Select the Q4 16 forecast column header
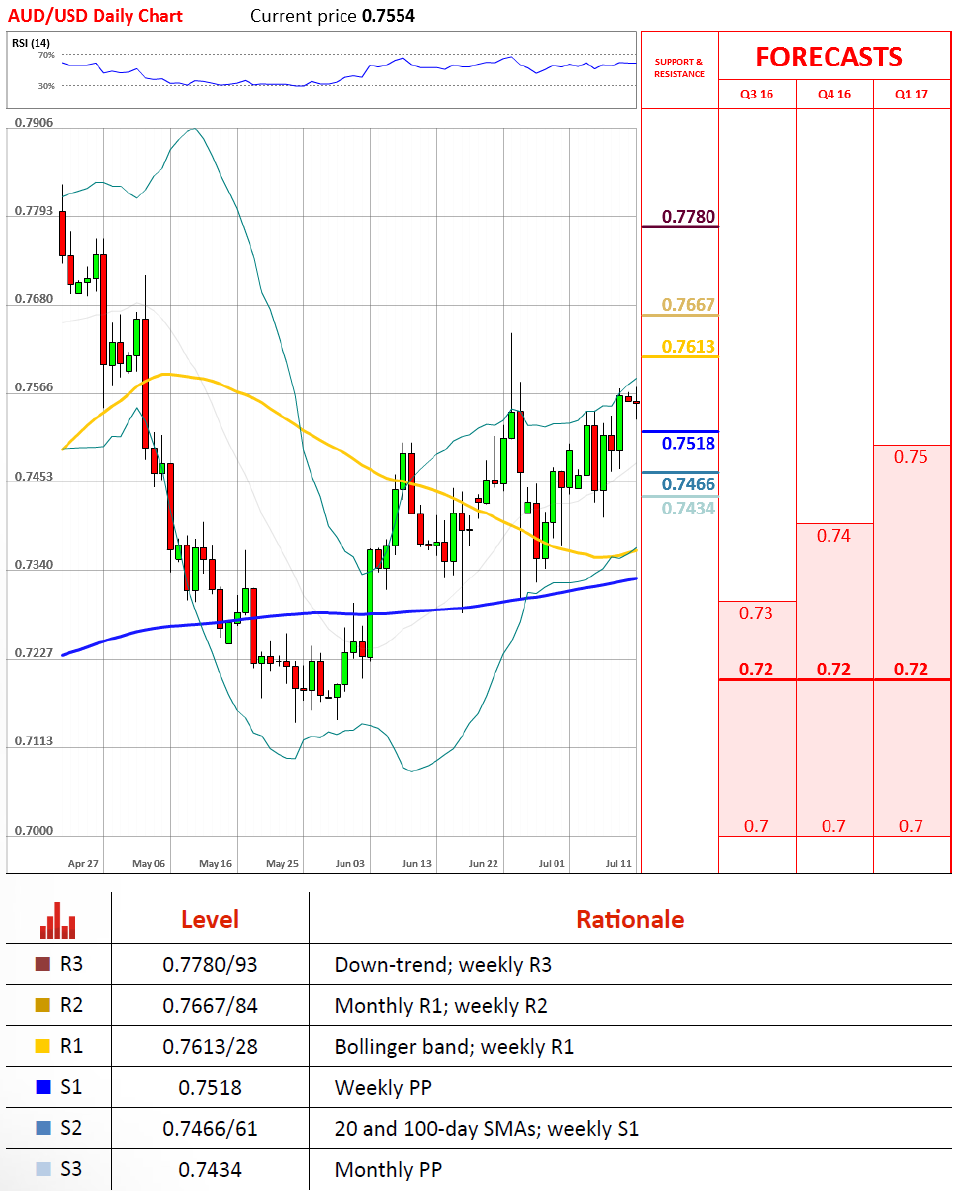The image size is (959, 1191). click(x=834, y=94)
